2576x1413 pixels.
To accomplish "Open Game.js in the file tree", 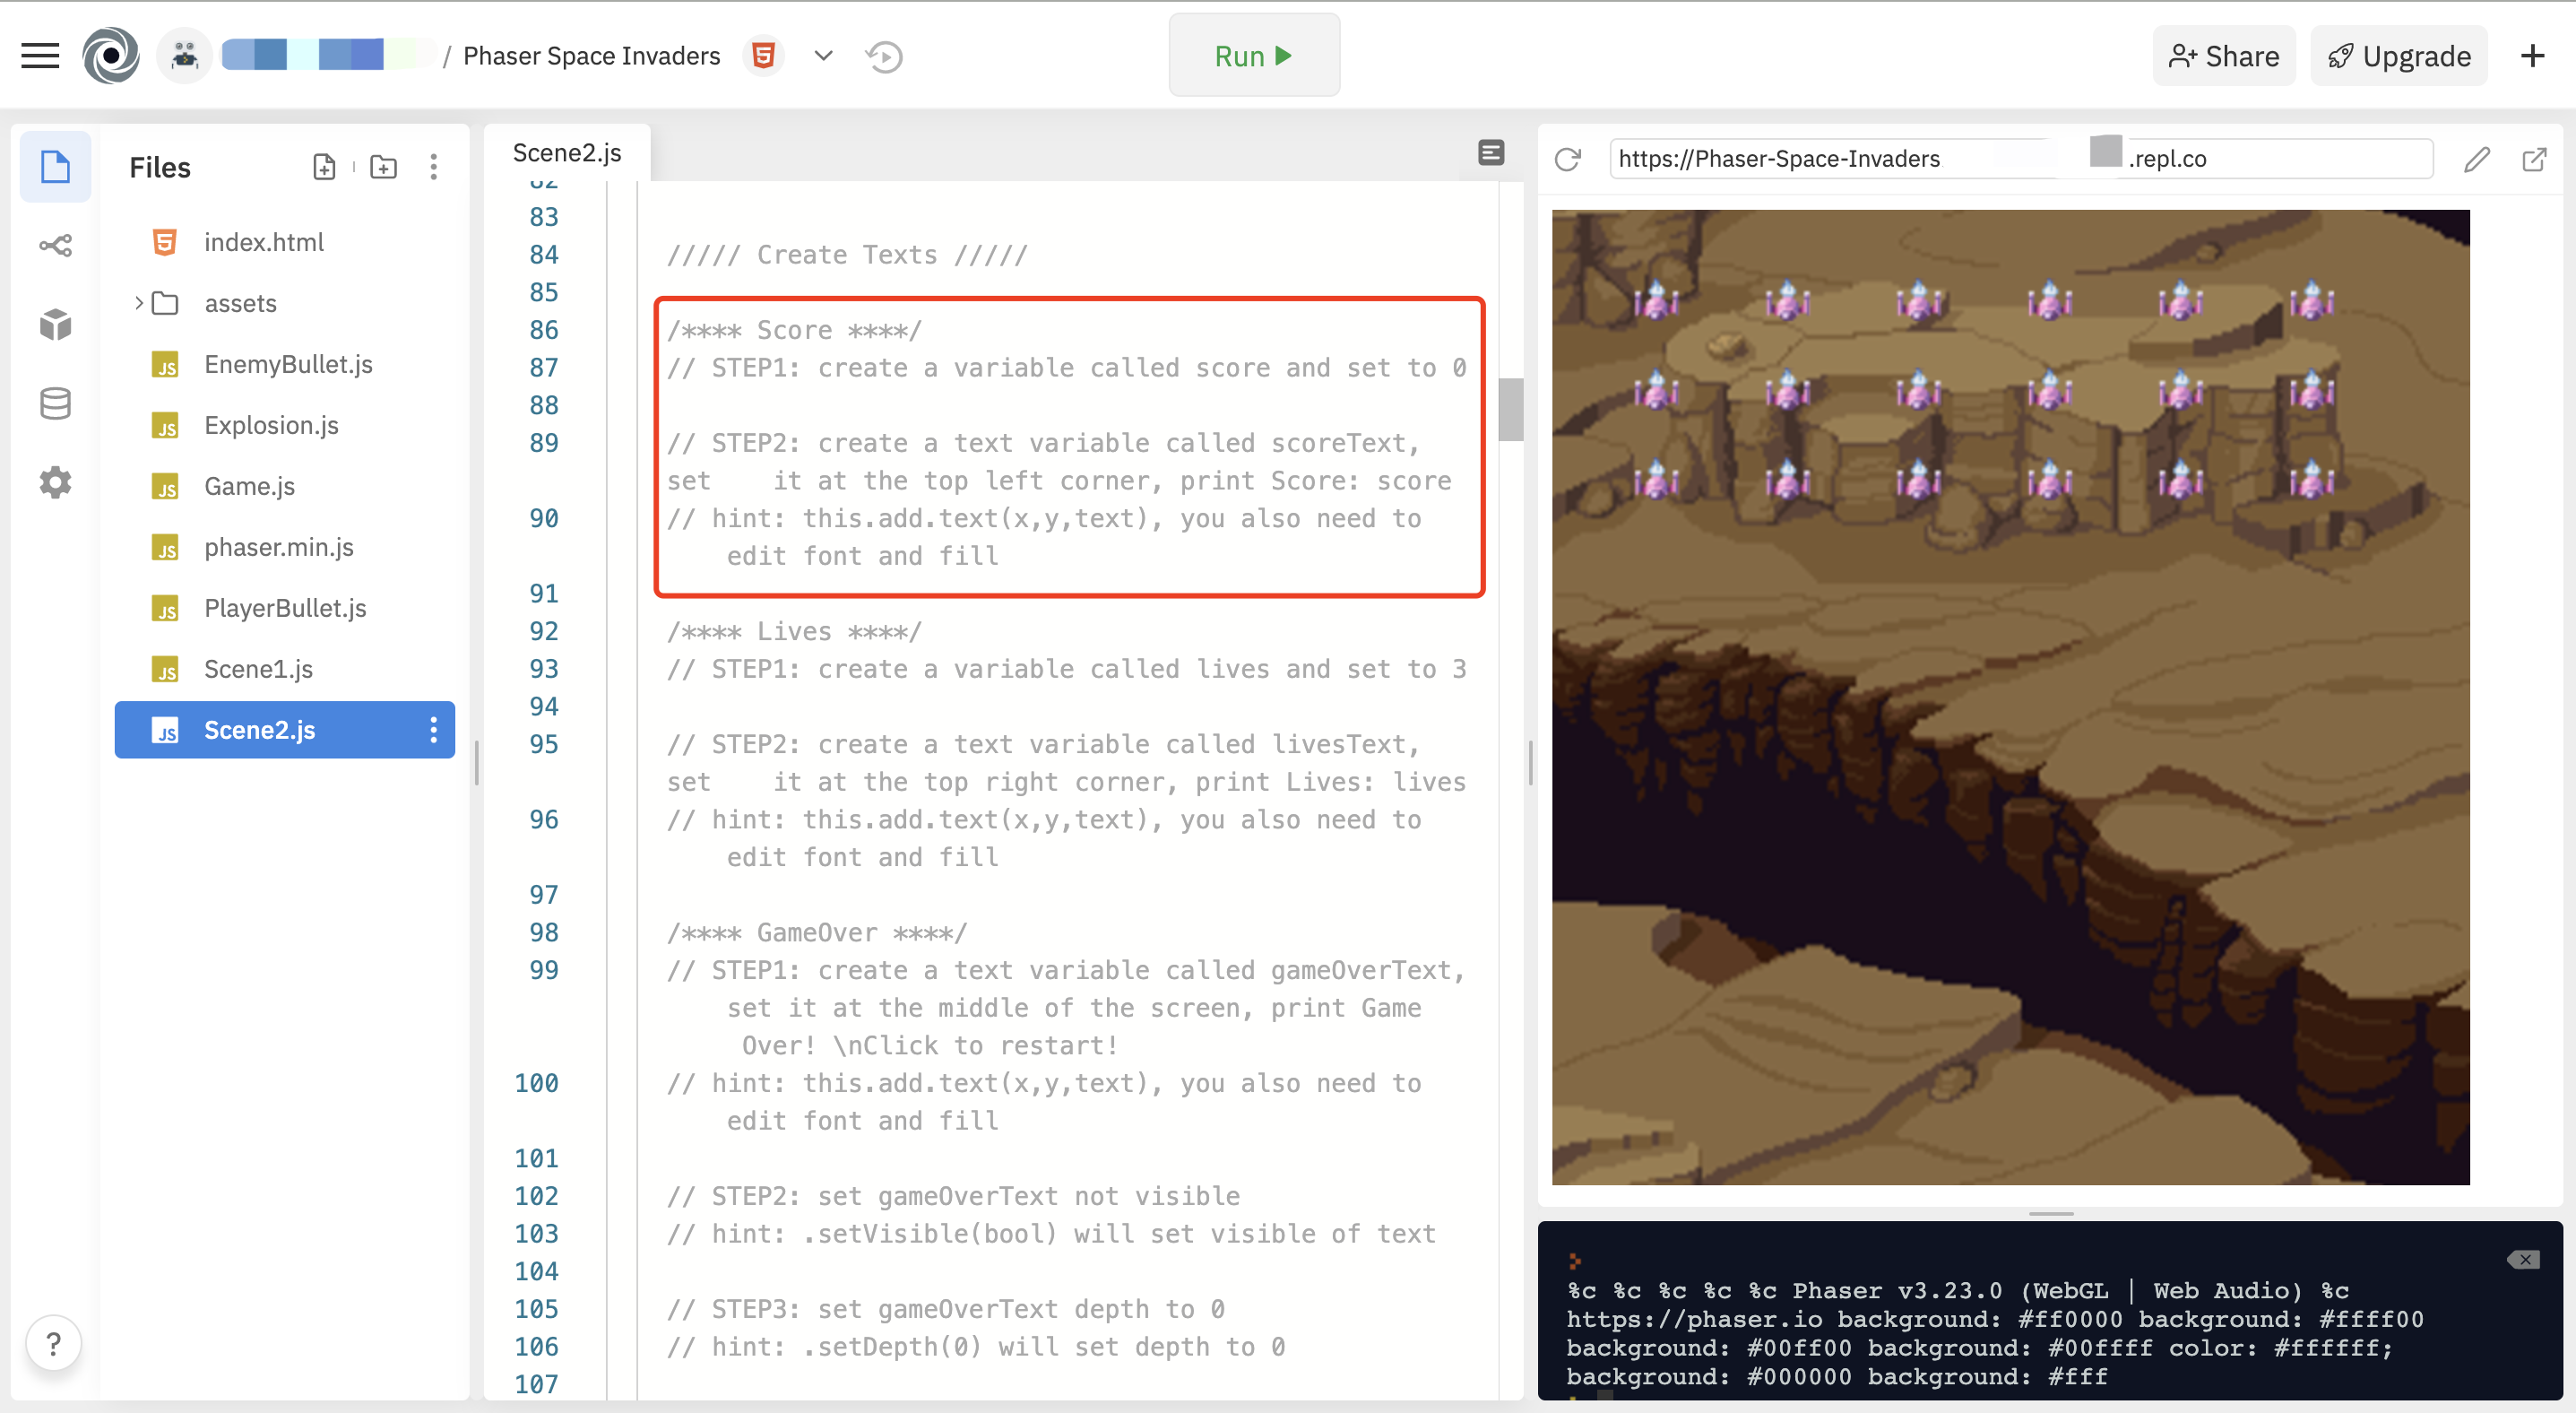I will pyautogui.click(x=249, y=486).
